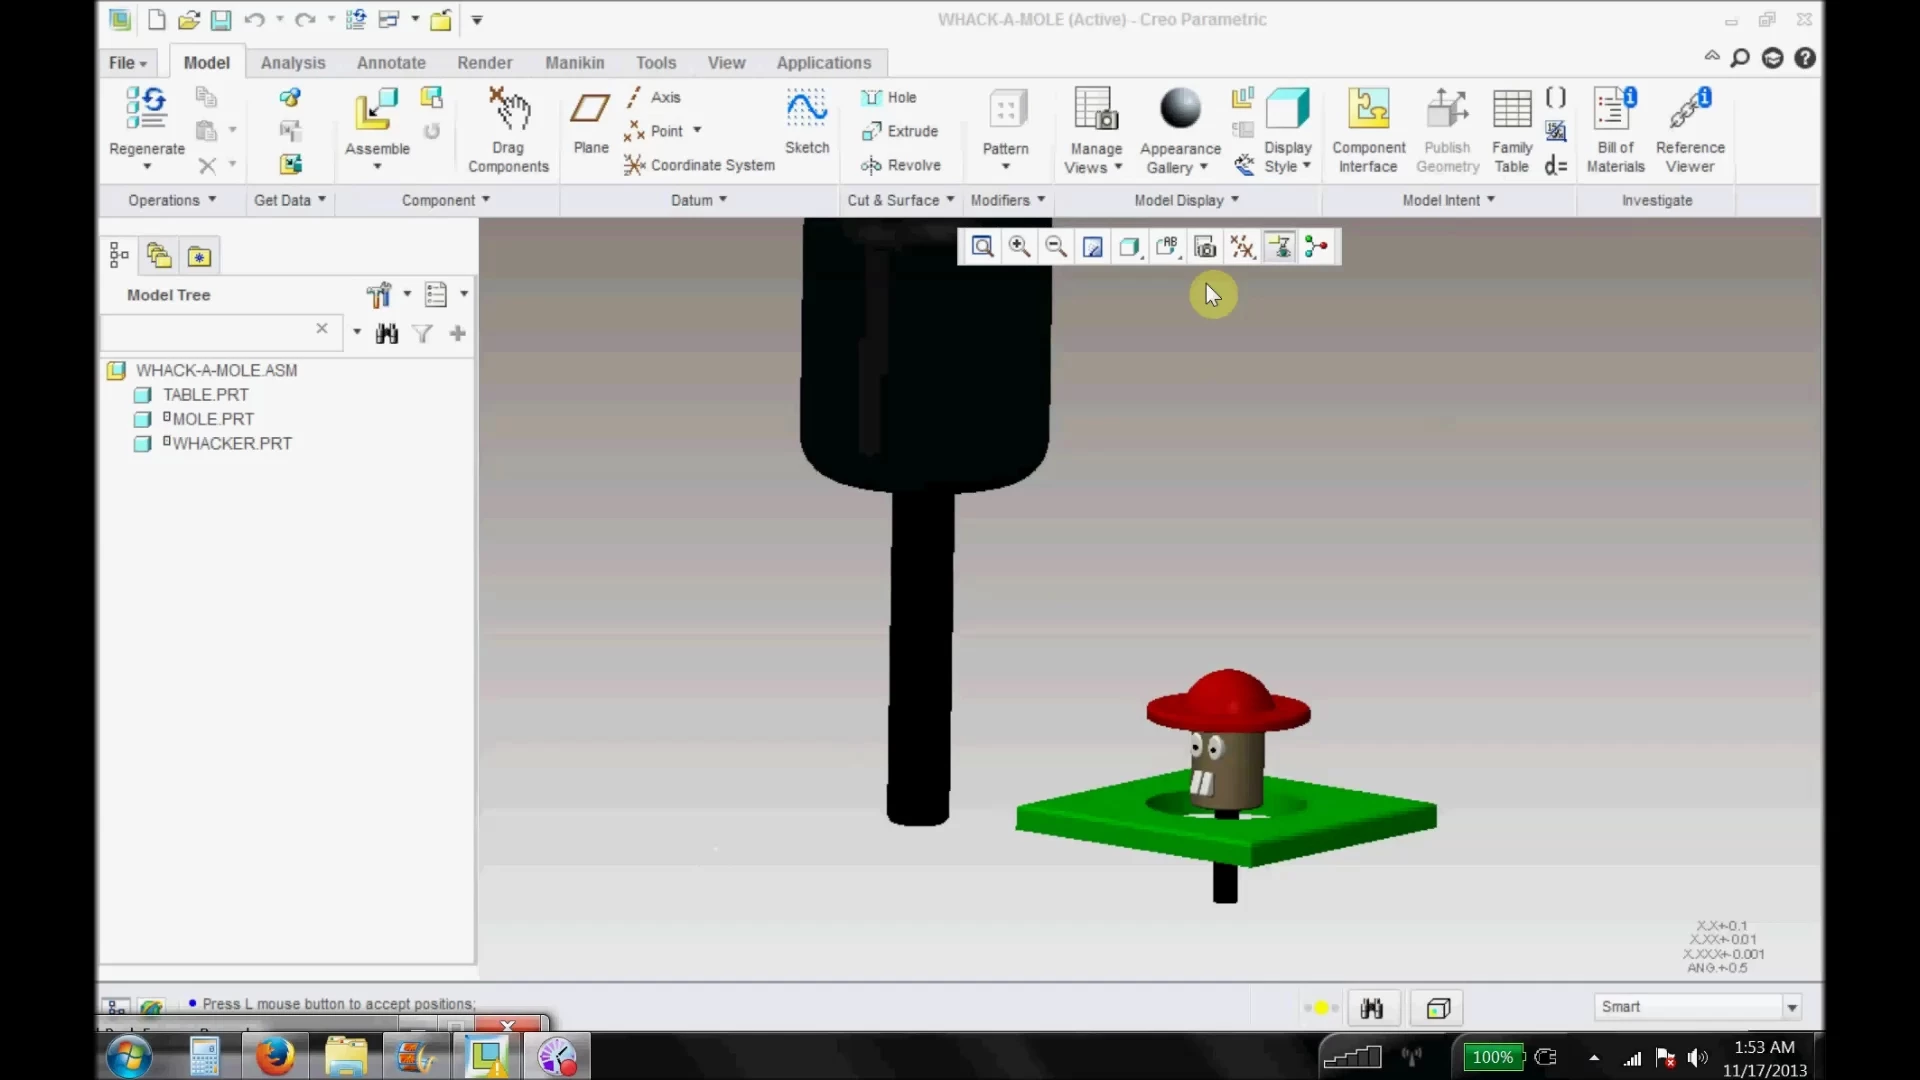Toggle datum display filters

click(x=1242, y=247)
